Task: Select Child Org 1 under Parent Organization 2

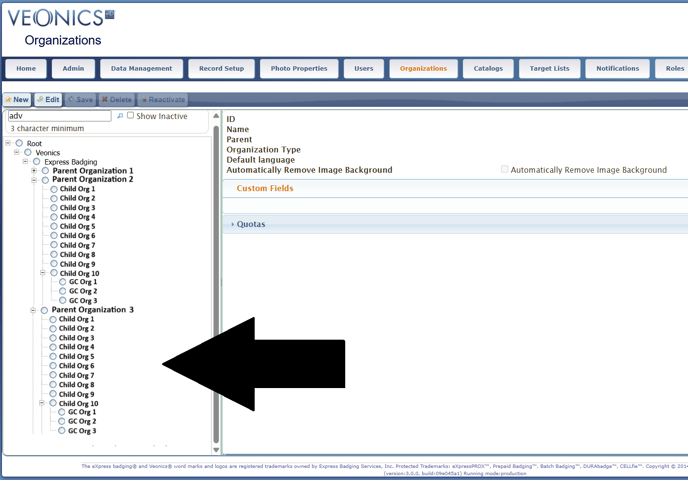Action: pos(54,189)
